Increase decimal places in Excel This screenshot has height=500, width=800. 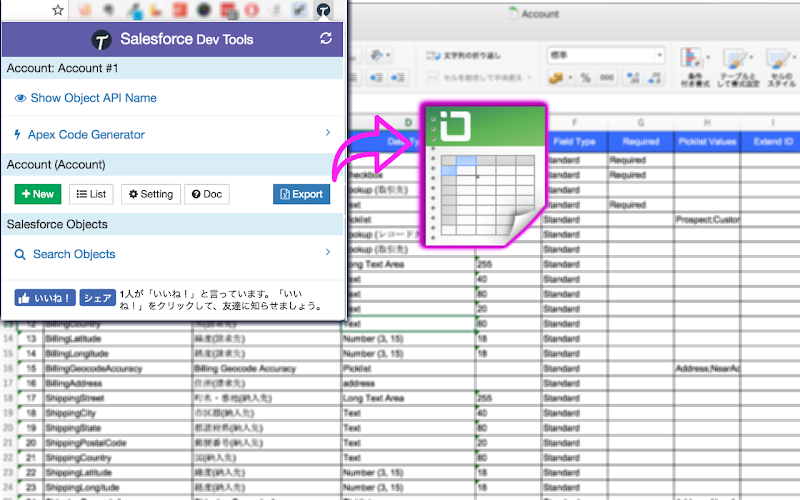click(x=633, y=78)
